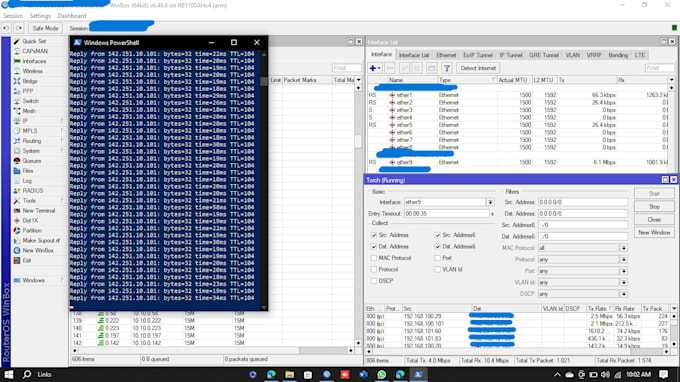
Task: Click Make Supout.rf in the sidebar
Action: 41,241
